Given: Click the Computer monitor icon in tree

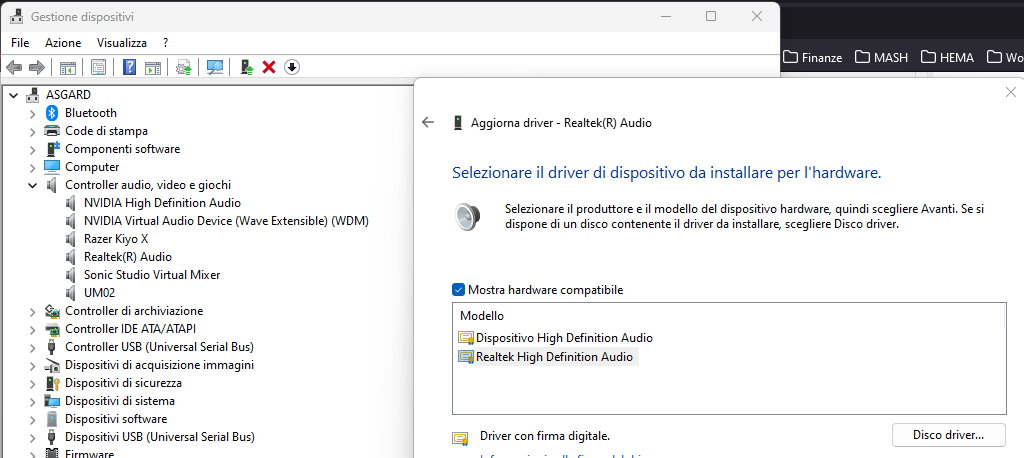Looking at the screenshot, I should (x=52, y=167).
